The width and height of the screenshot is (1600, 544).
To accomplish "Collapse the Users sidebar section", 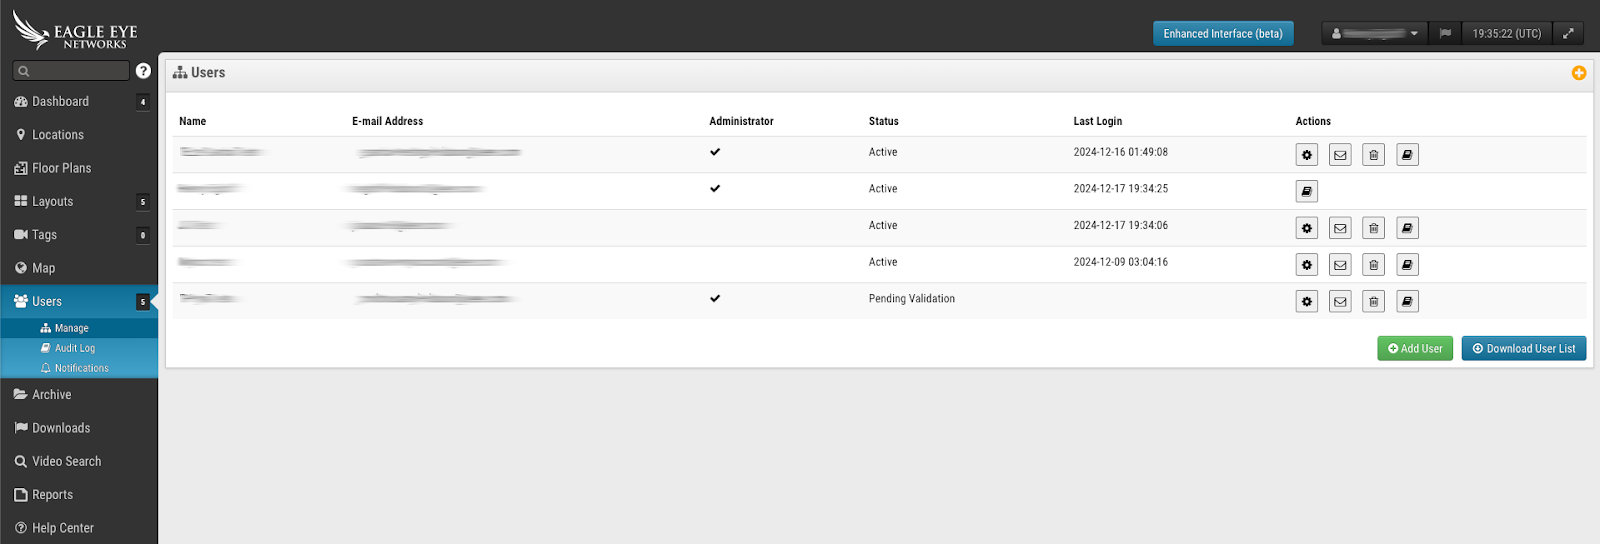I will point(47,301).
